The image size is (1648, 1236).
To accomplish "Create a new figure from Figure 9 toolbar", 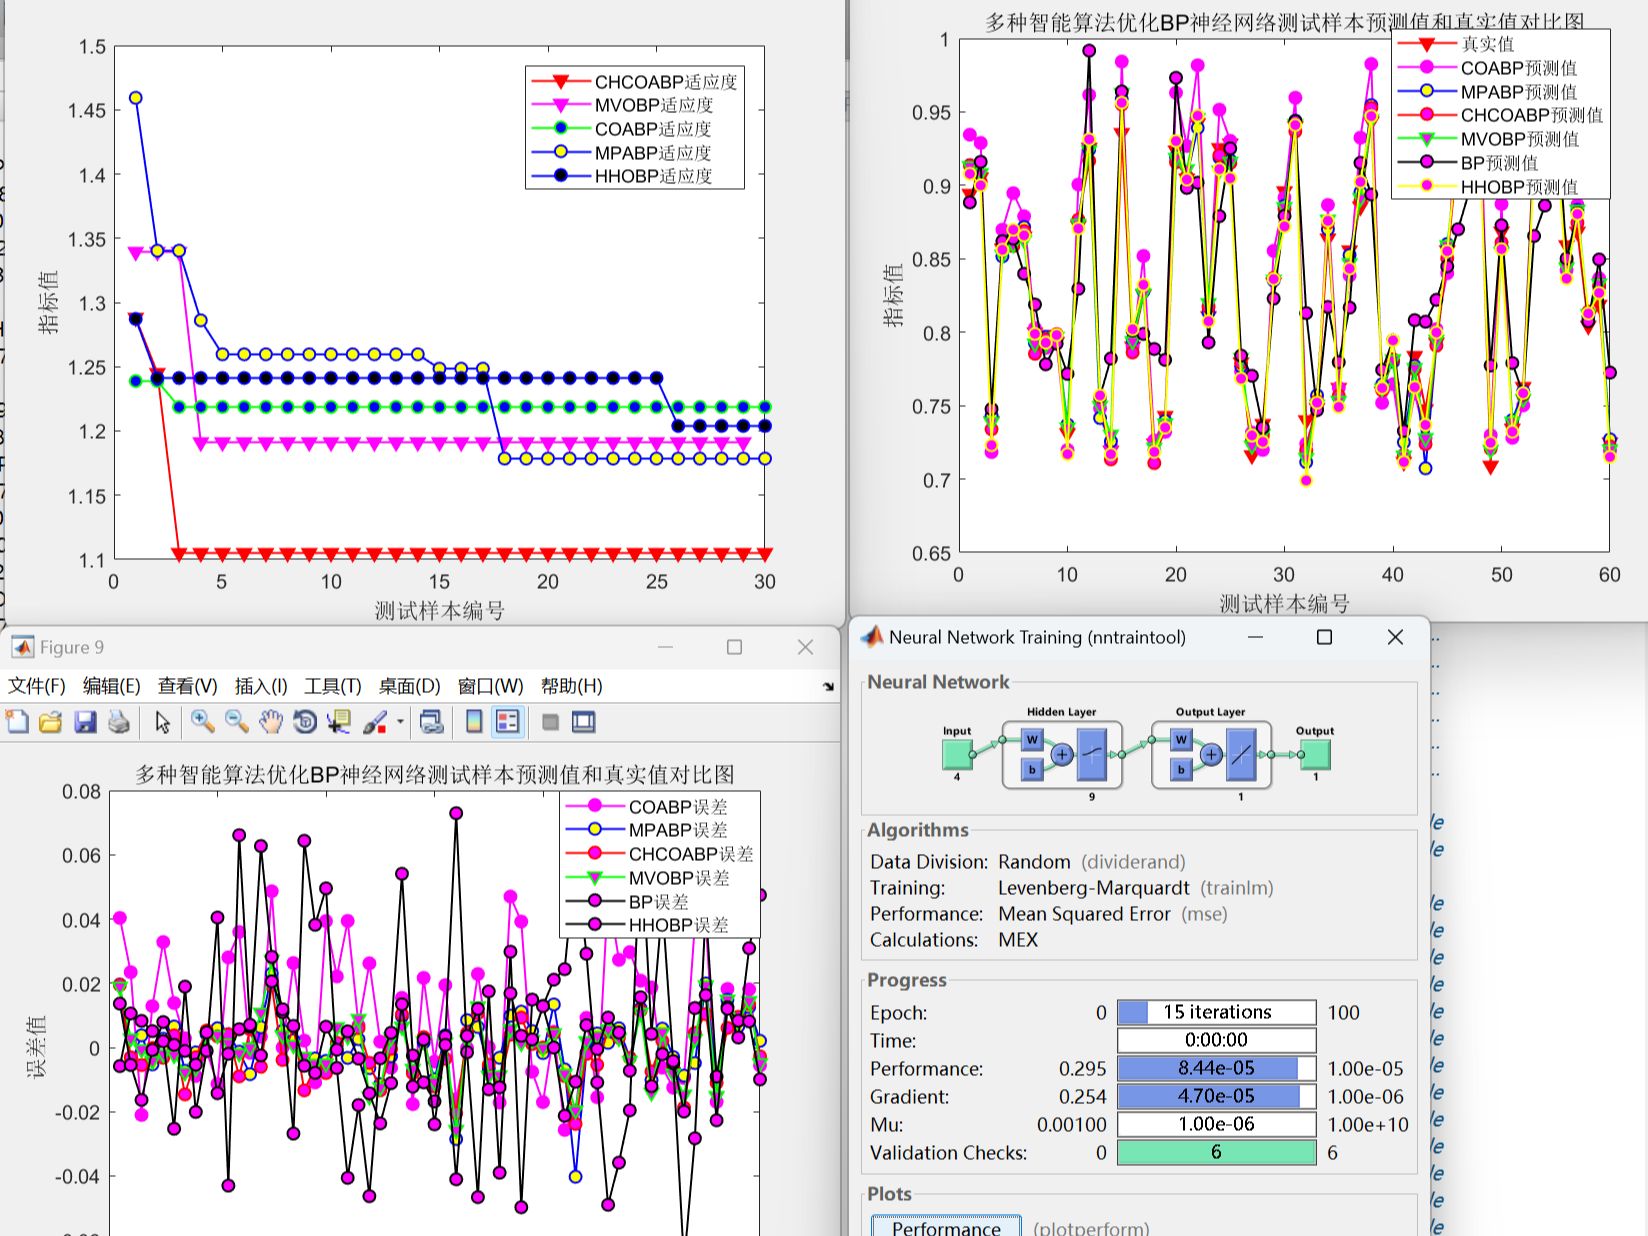I will coord(17,722).
